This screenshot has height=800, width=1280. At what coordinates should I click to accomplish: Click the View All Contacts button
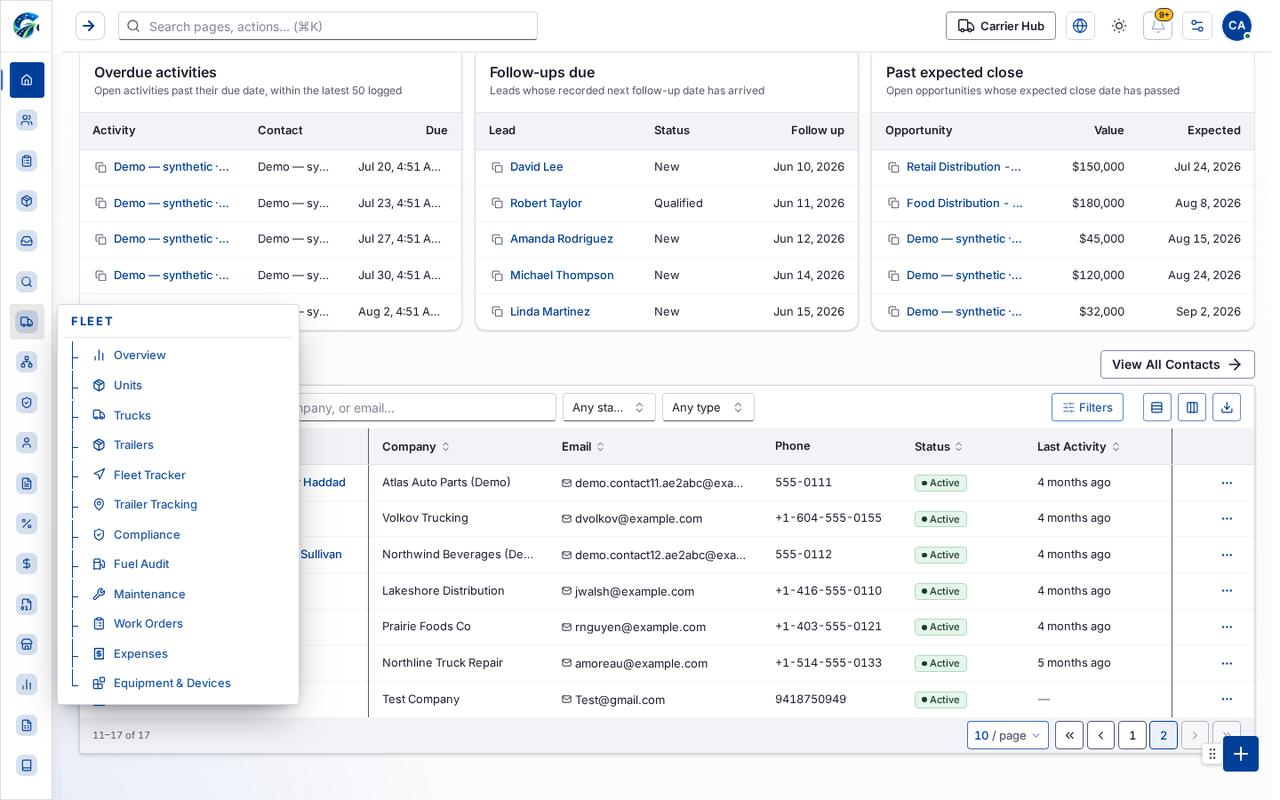click(x=1177, y=364)
